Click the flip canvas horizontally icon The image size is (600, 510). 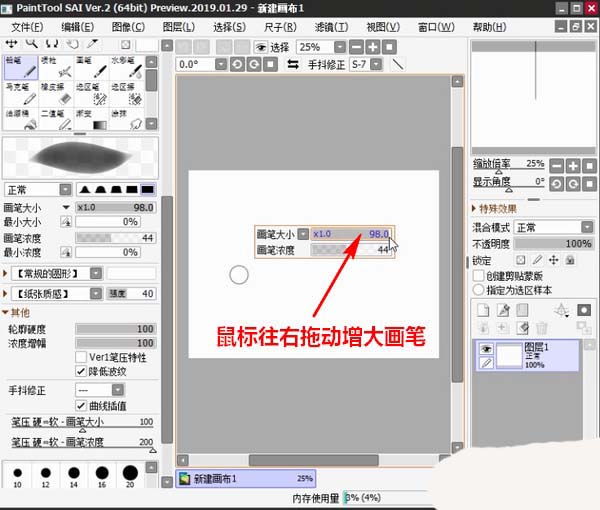pyautogui.click(x=293, y=64)
